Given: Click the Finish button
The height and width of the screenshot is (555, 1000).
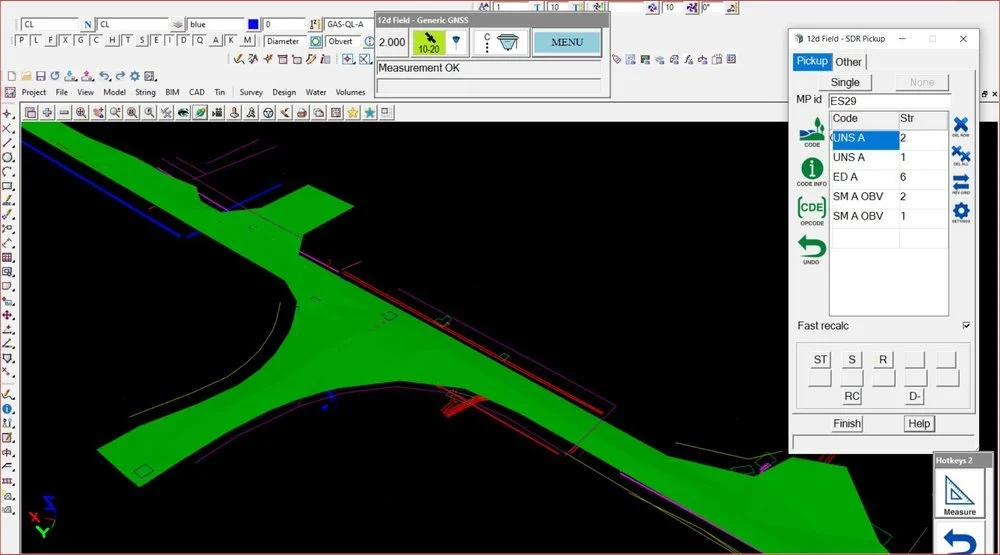Looking at the screenshot, I should coord(847,424).
